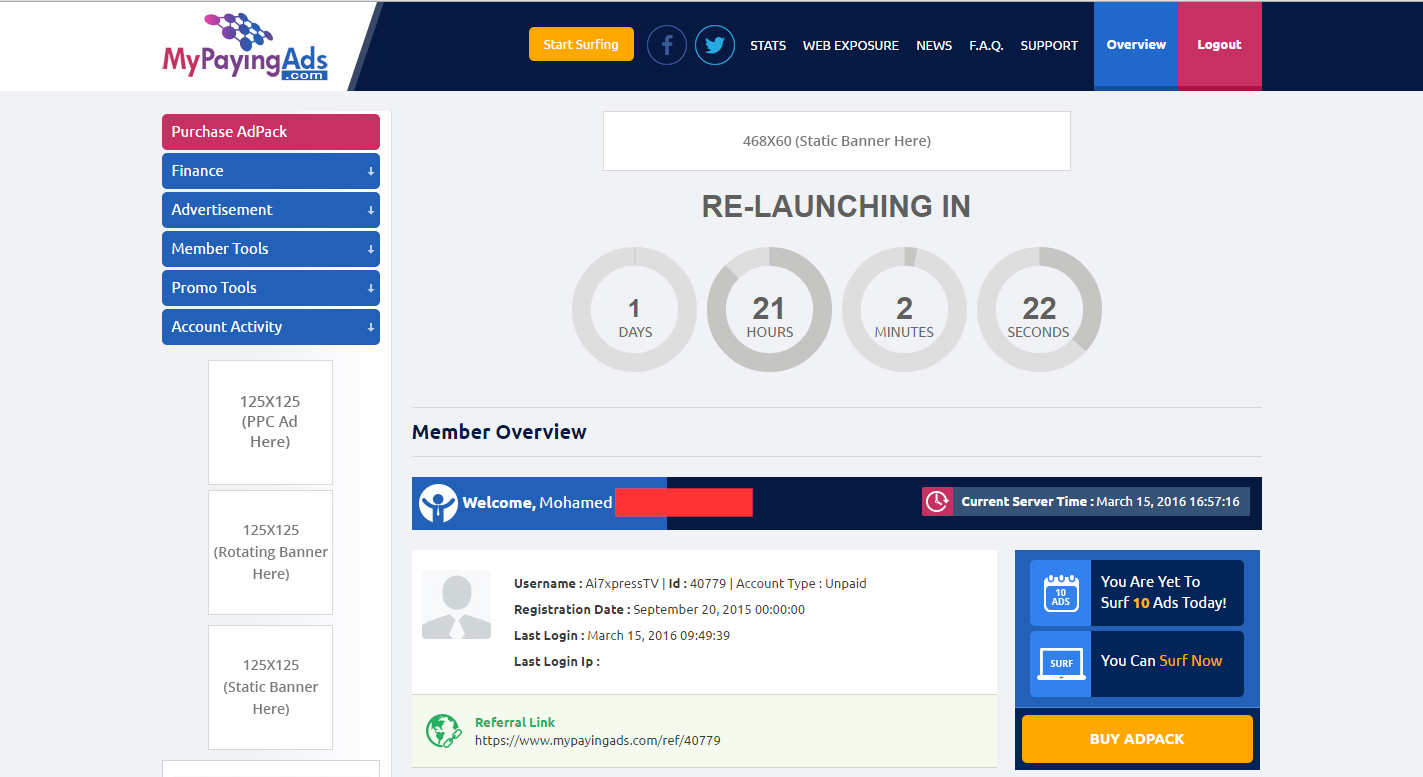Screen dimensions: 1423x777
Task: Click the 'You Are Yet To Surf 10 Ads Today!' text
Action: tap(1164, 593)
